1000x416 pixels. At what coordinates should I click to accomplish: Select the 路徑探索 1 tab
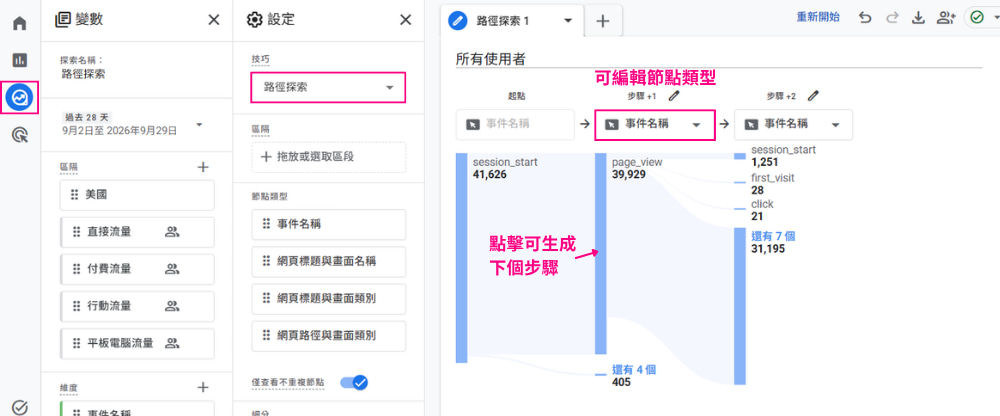(x=510, y=20)
